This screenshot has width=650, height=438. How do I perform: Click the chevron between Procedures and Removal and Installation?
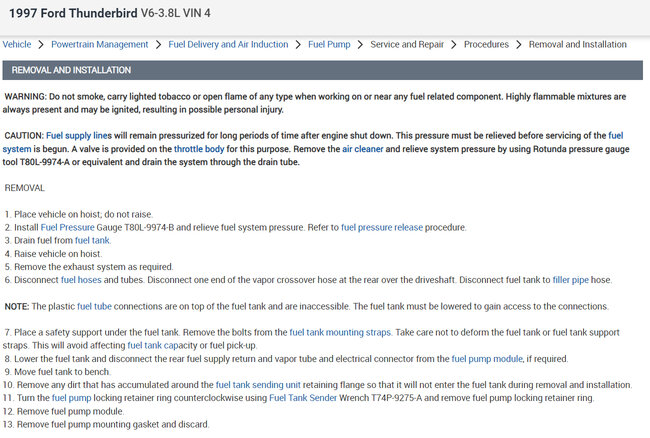[518, 45]
